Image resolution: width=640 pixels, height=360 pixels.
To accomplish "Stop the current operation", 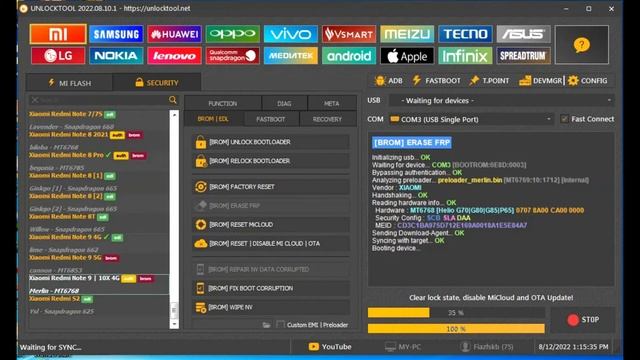I will (583, 320).
